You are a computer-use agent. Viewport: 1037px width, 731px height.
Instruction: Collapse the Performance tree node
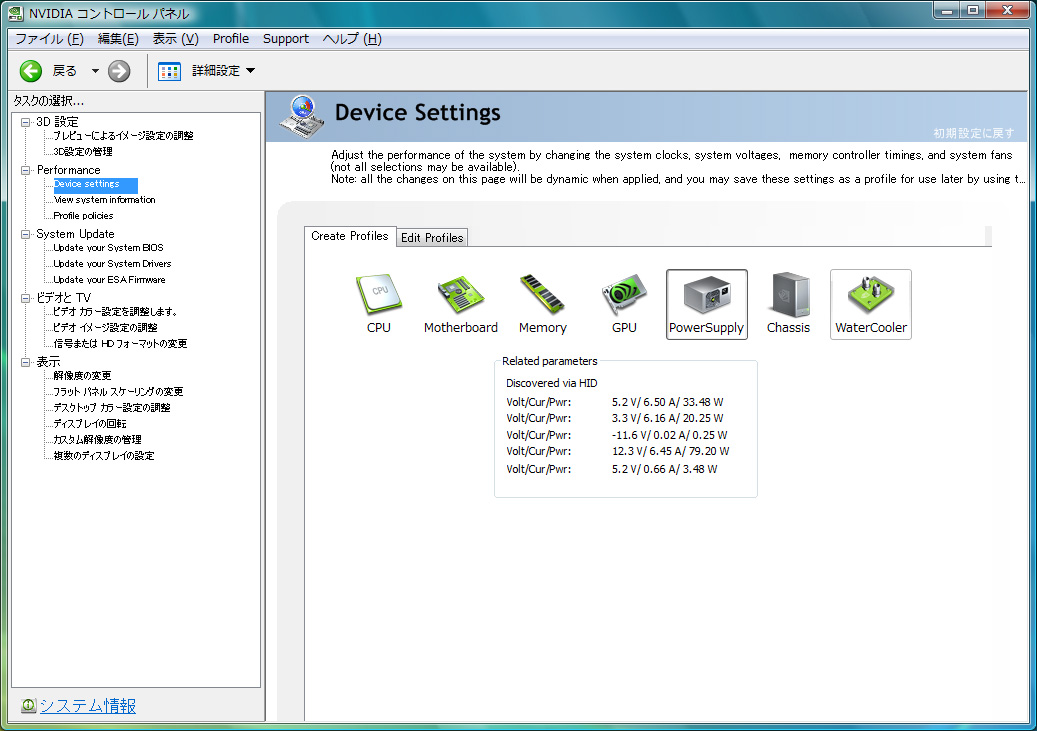[25, 170]
